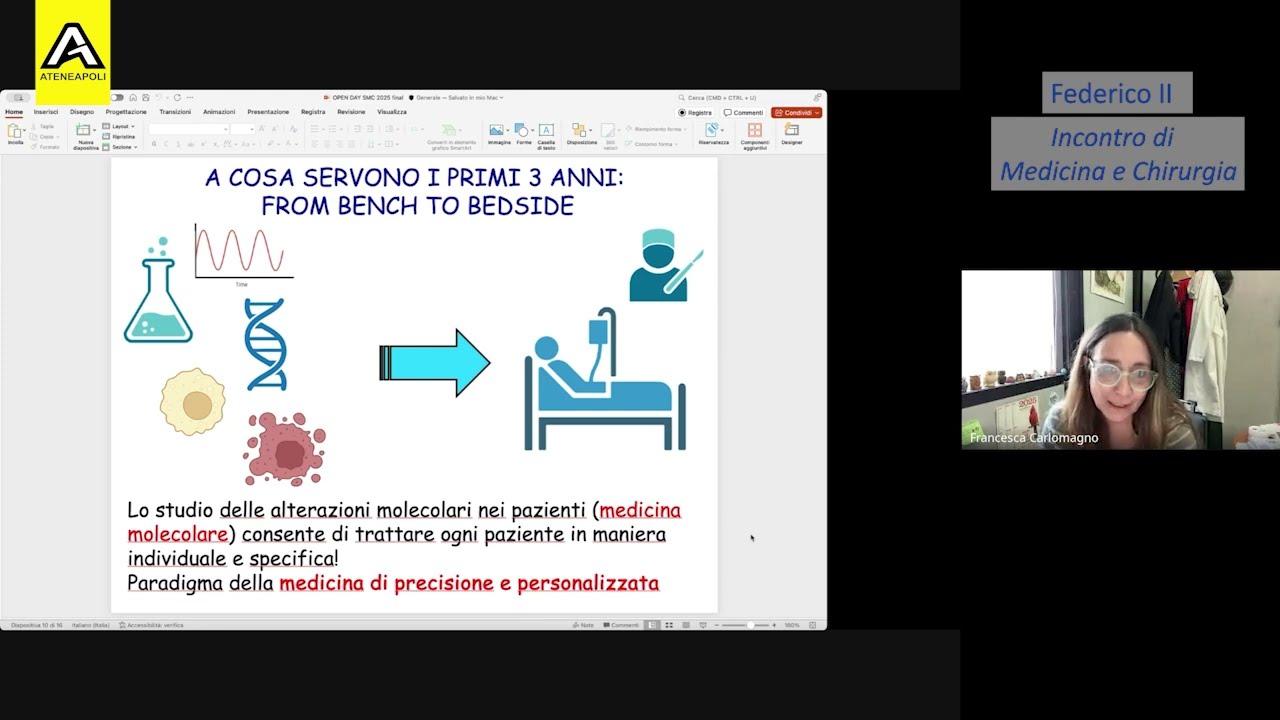Open the font size combo box
The image size is (1280, 720).
click(243, 129)
